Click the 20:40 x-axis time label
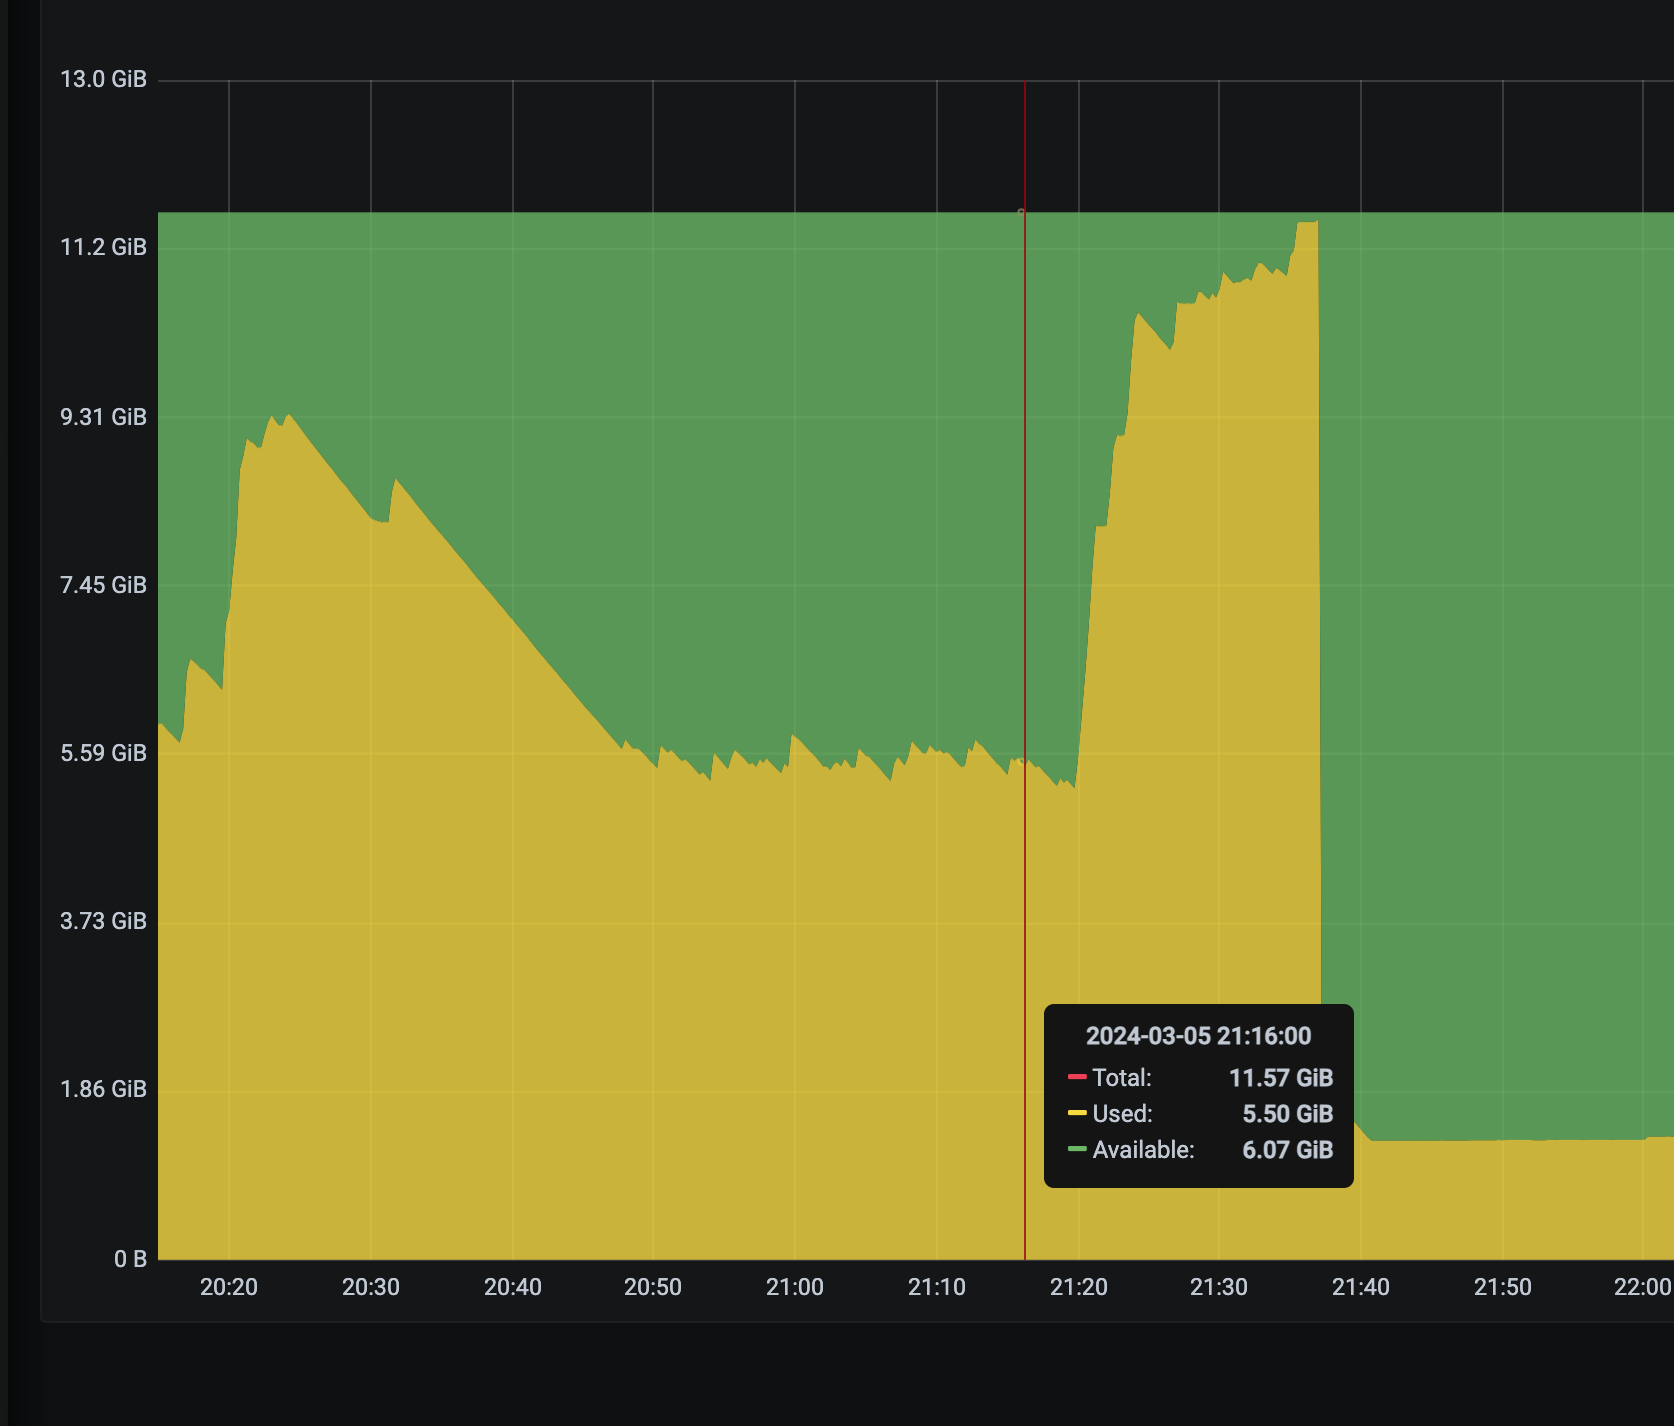1674x1426 pixels. tap(512, 1287)
